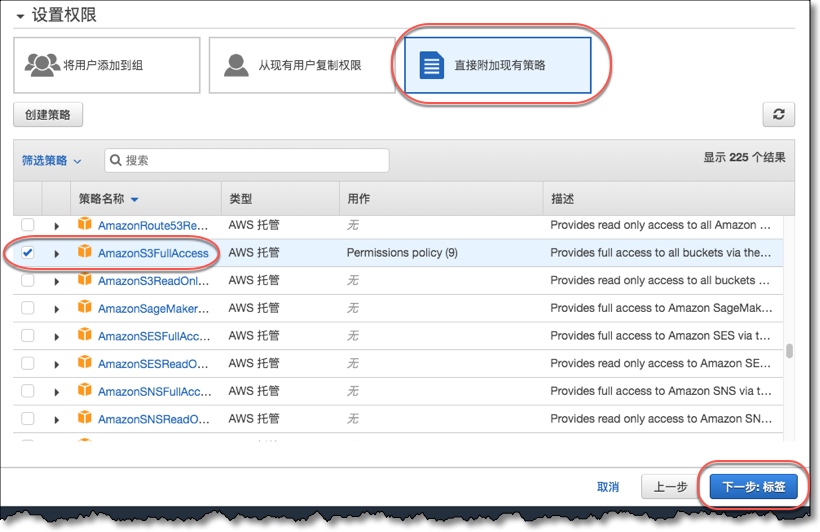Screen dimensions: 820x532
Task: Go back with the 上一步 button
Action: (x=670, y=487)
